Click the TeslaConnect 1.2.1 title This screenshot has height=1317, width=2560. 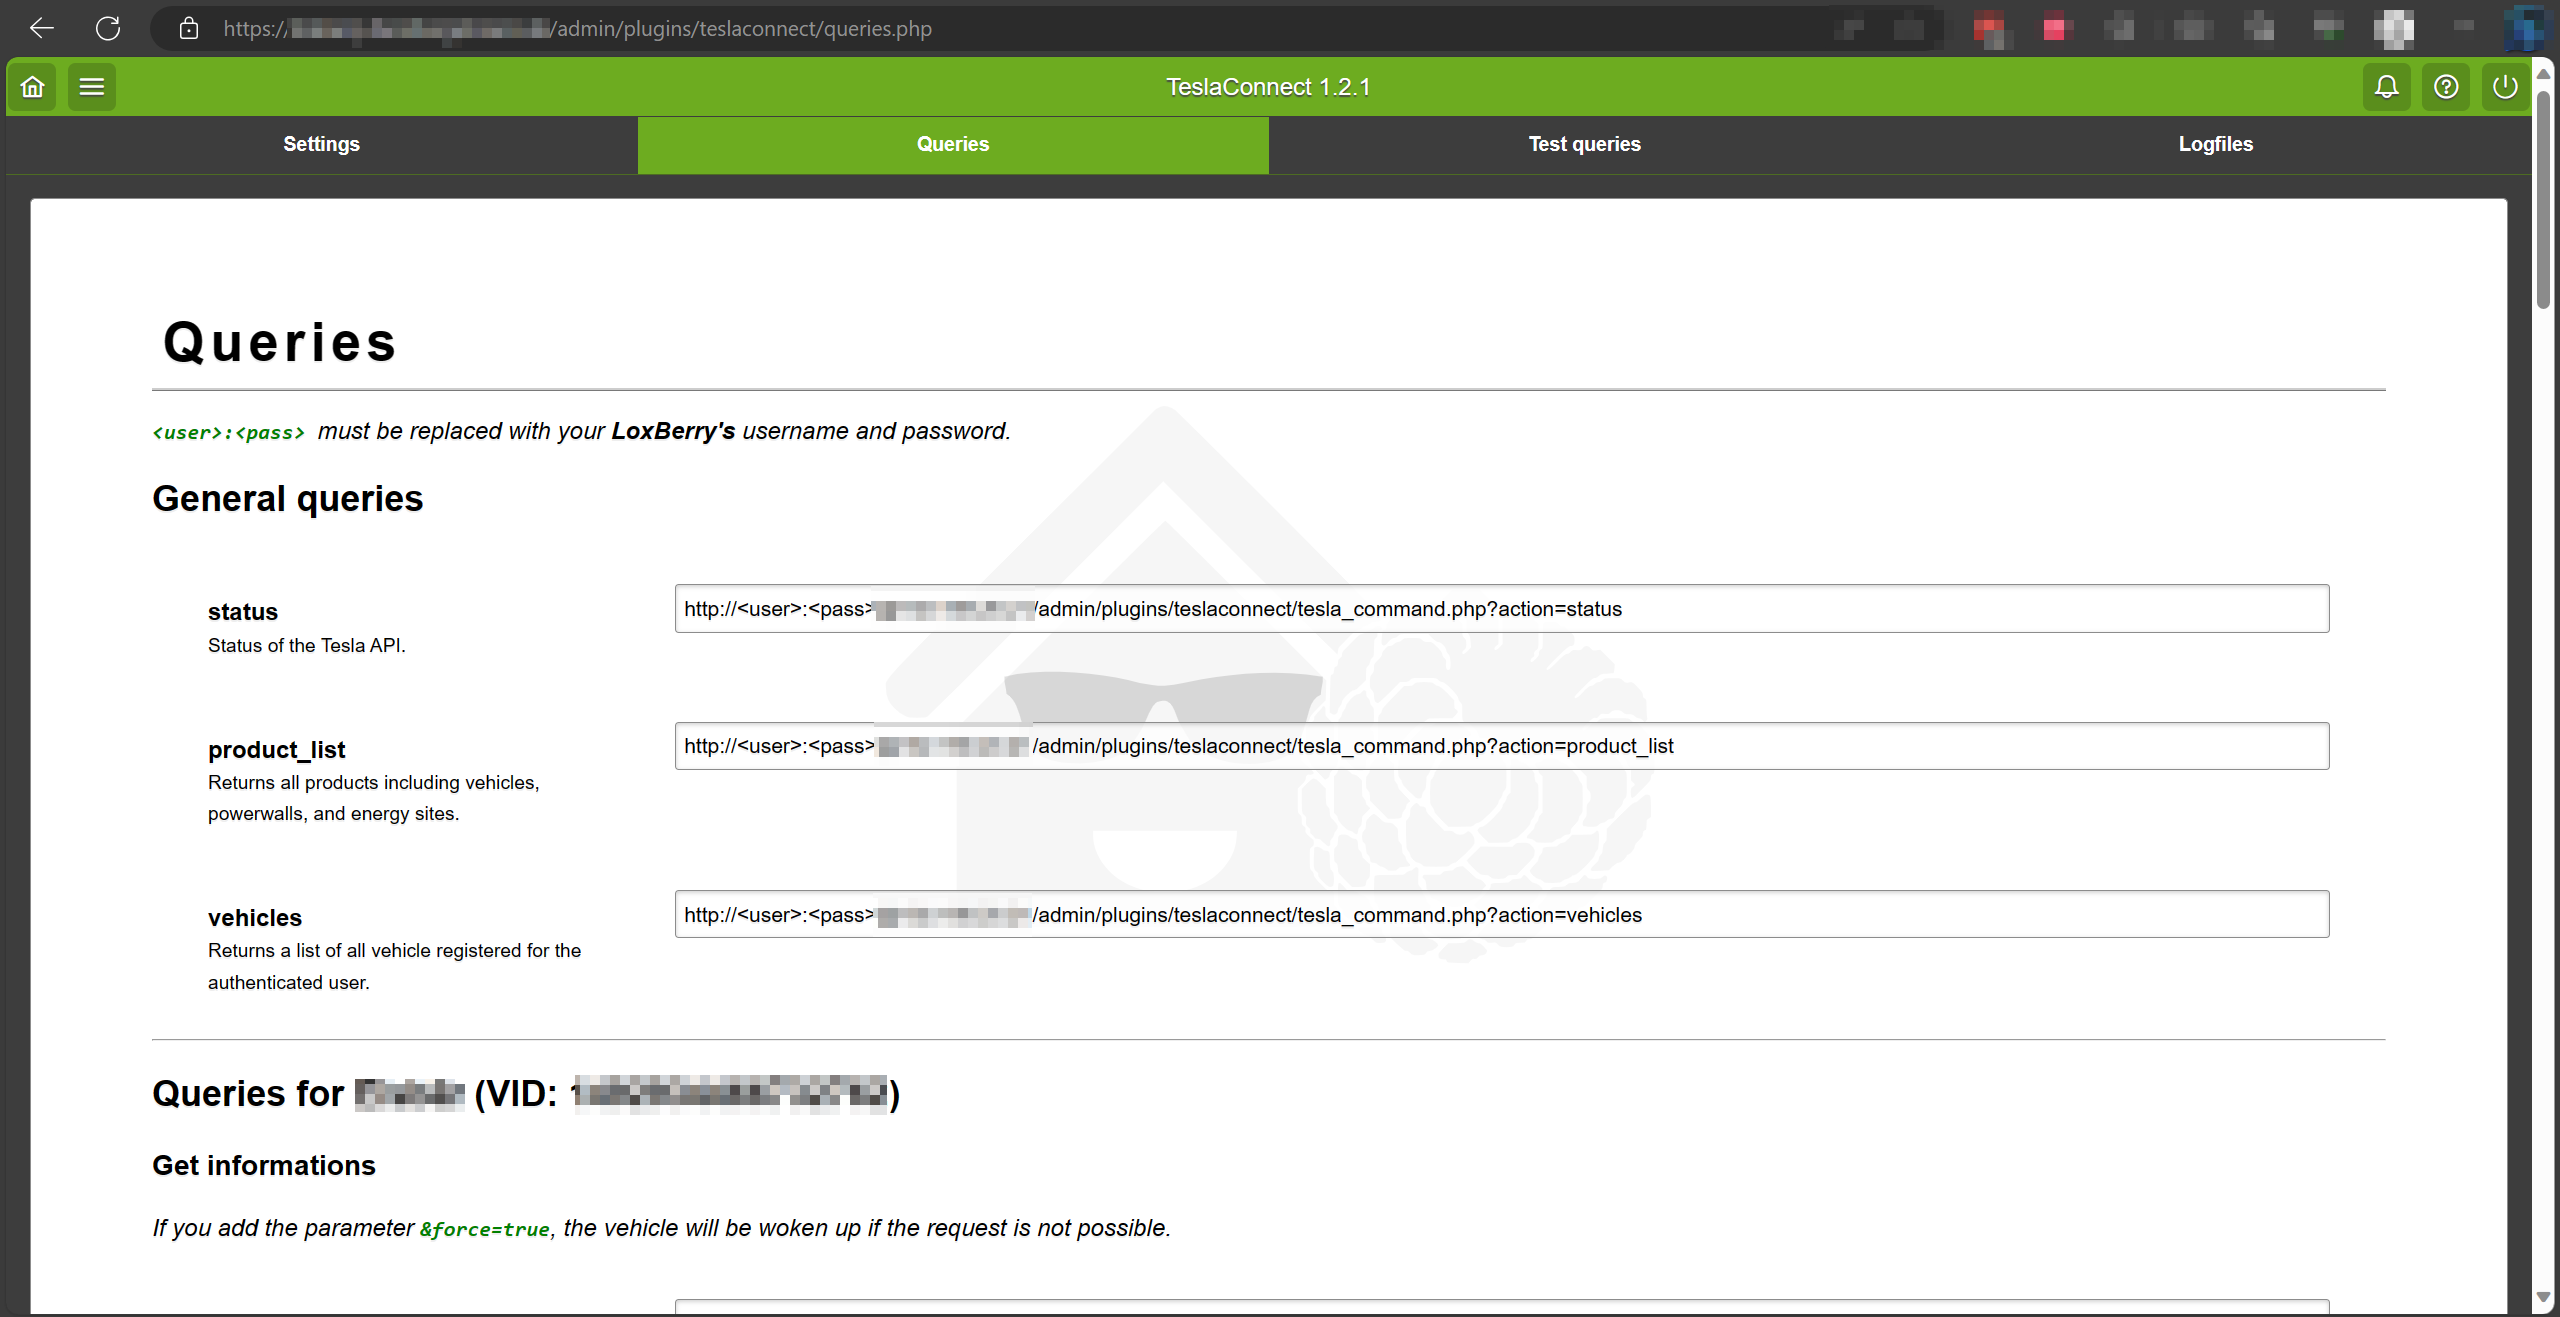1268,87
